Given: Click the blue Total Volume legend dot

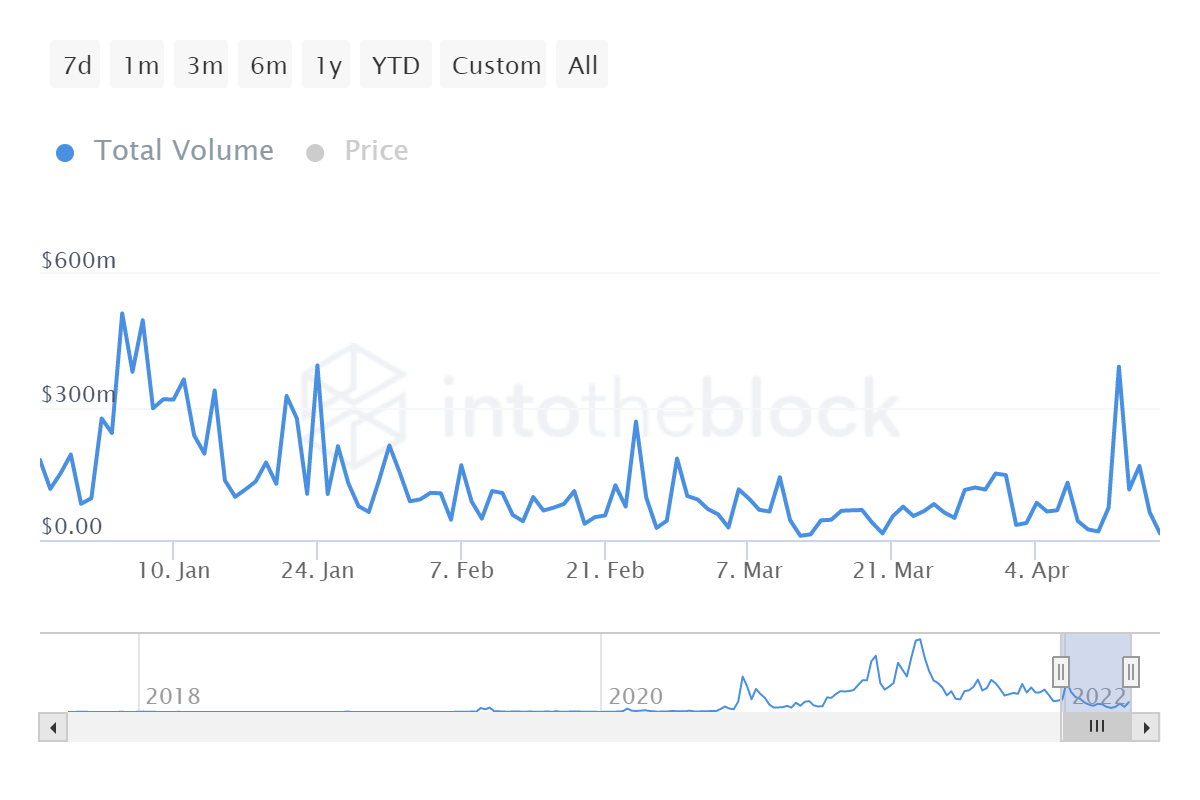Looking at the screenshot, I should 65,151.
